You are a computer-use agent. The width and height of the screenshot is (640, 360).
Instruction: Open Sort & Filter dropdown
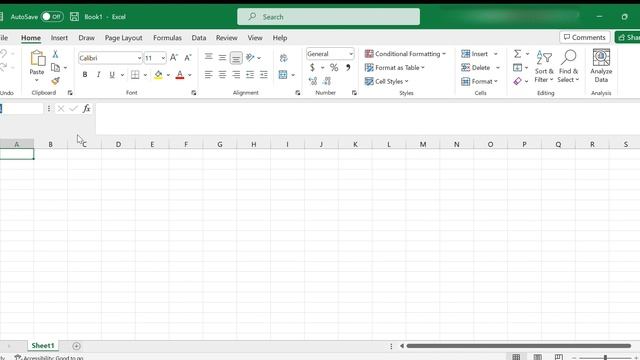click(544, 66)
